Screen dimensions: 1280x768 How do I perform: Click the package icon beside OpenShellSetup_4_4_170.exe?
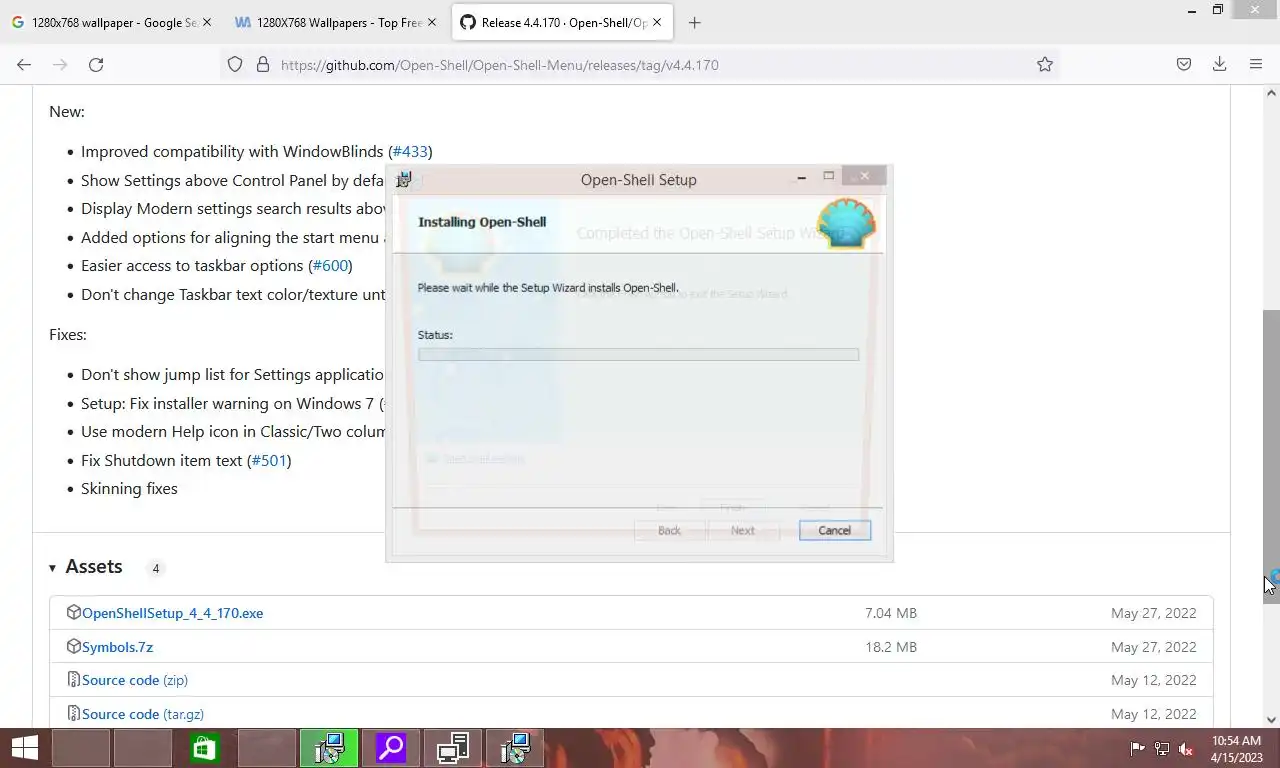[x=73, y=612]
